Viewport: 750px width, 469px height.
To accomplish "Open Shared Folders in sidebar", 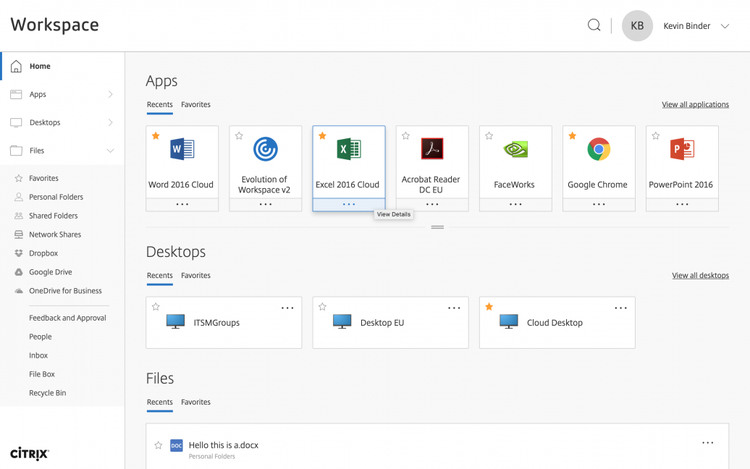I will (x=53, y=216).
